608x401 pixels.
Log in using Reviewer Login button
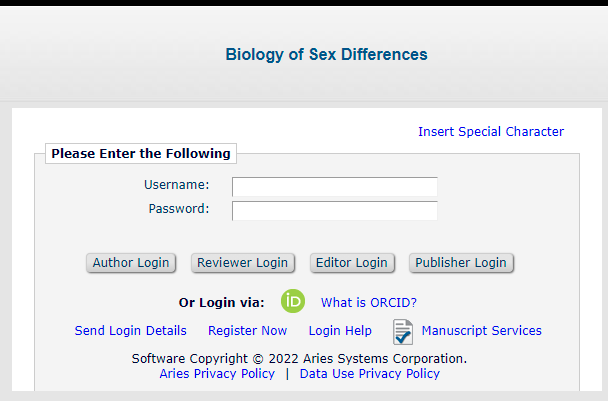(242, 263)
